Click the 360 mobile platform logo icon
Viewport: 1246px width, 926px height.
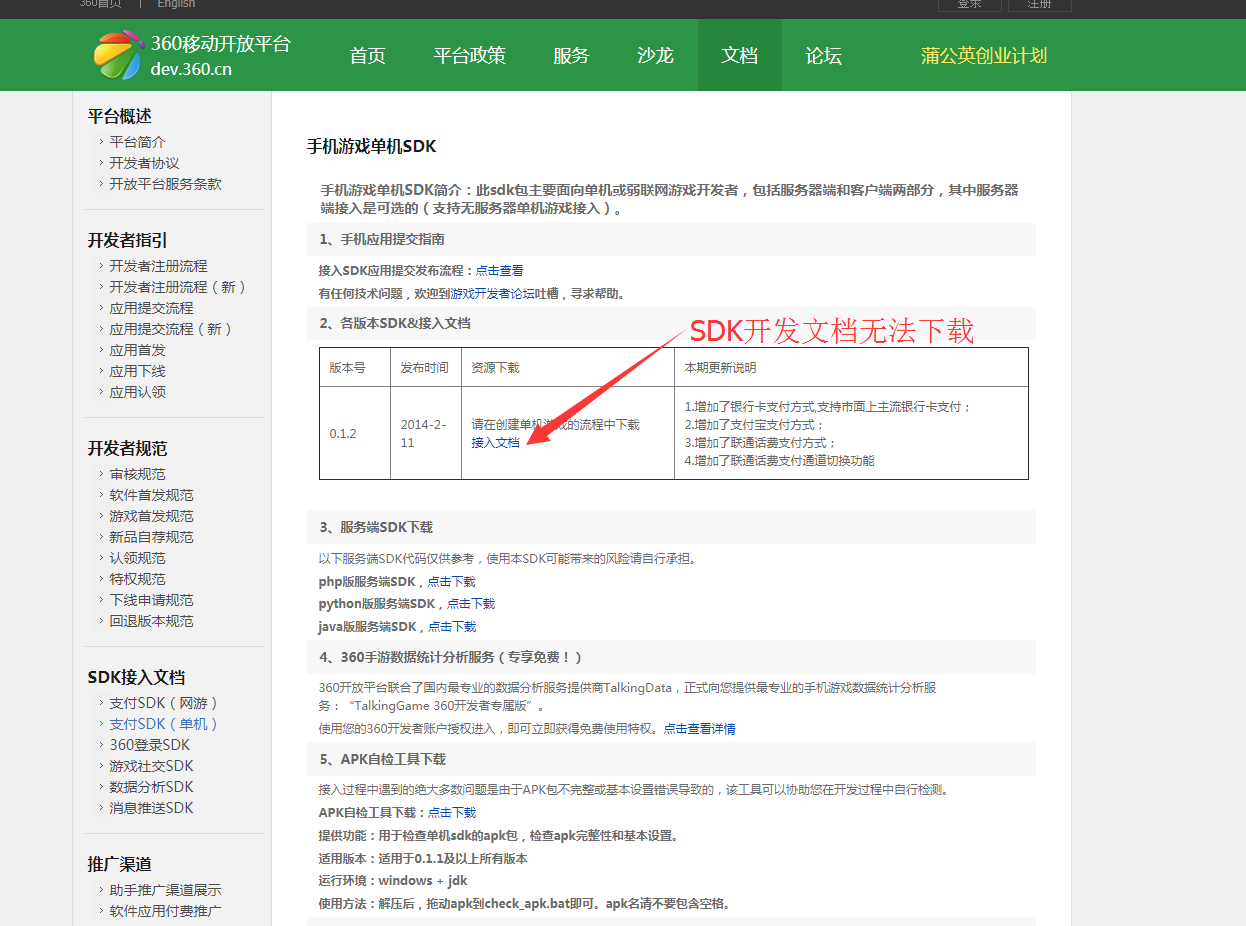tap(118, 55)
